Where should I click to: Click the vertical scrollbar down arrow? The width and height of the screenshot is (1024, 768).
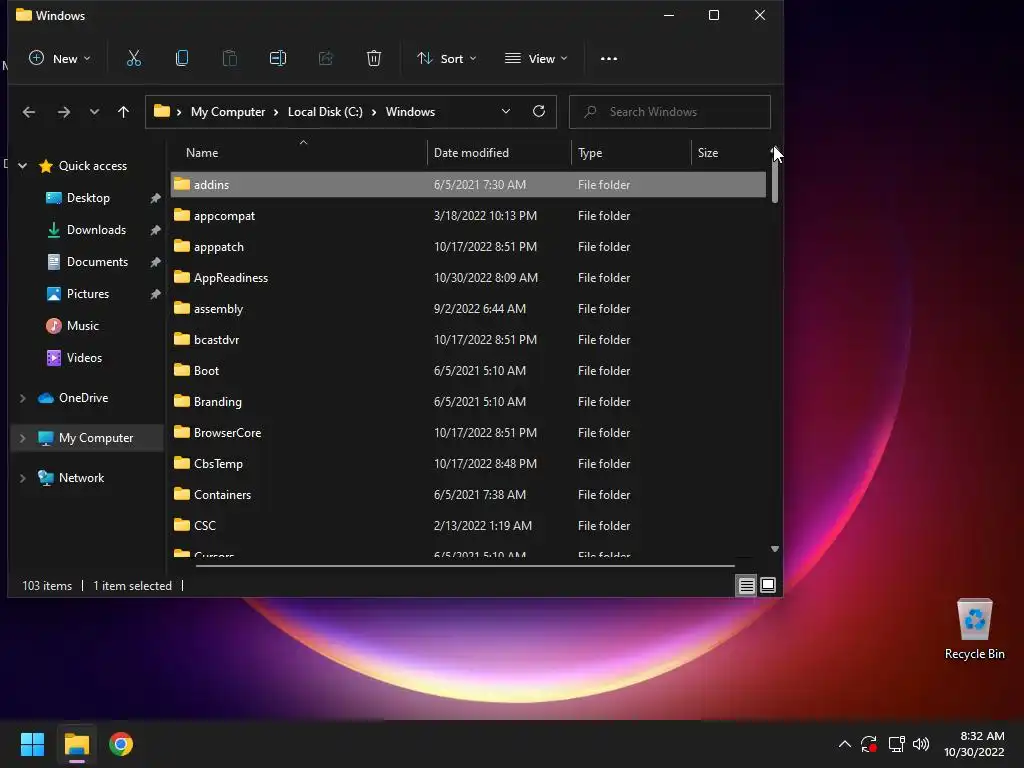click(775, 549)
